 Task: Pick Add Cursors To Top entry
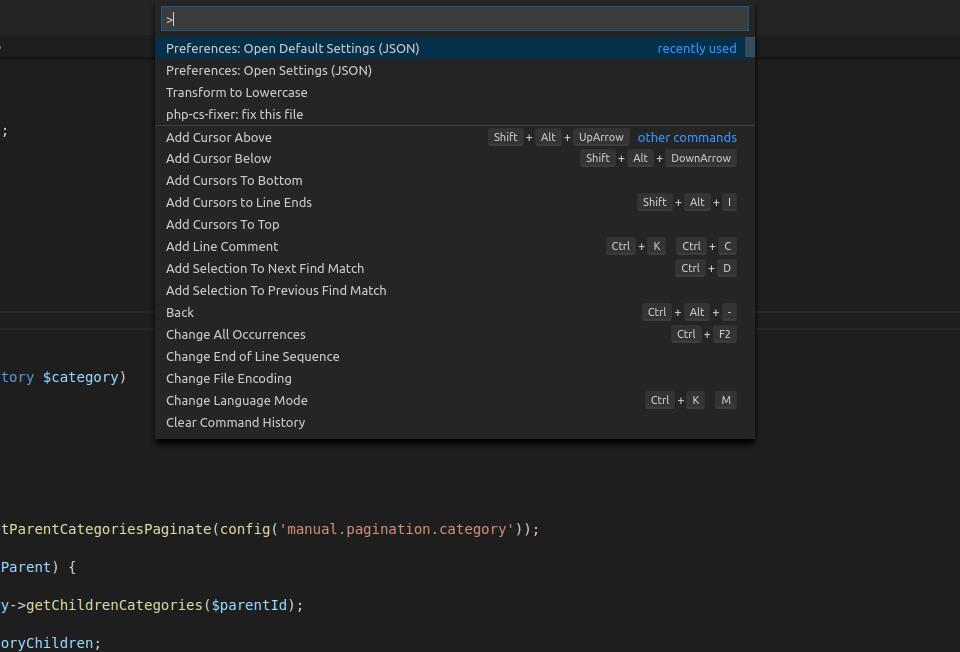click(x=223, y=224)
